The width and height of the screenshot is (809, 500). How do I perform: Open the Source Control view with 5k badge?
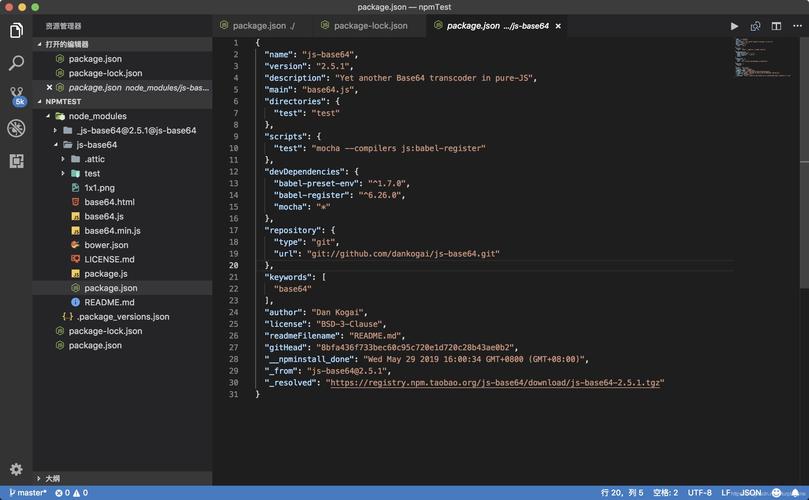(x=16, y=96)
